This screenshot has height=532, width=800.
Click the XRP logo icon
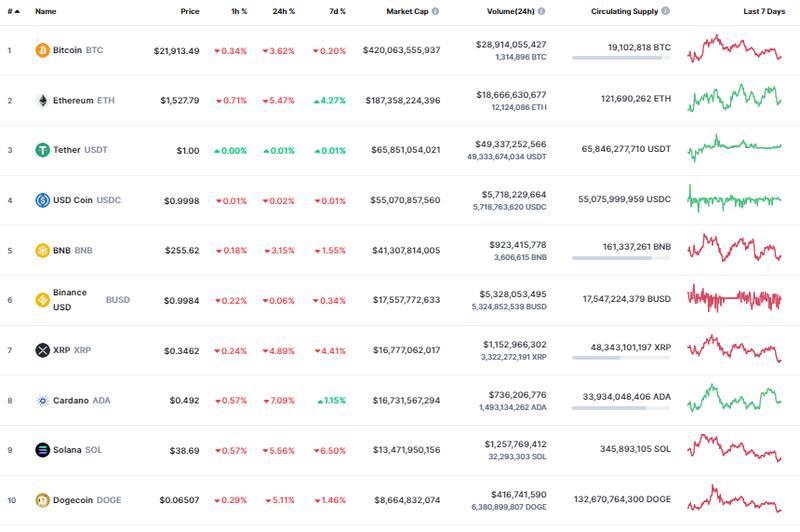(42, 350)
